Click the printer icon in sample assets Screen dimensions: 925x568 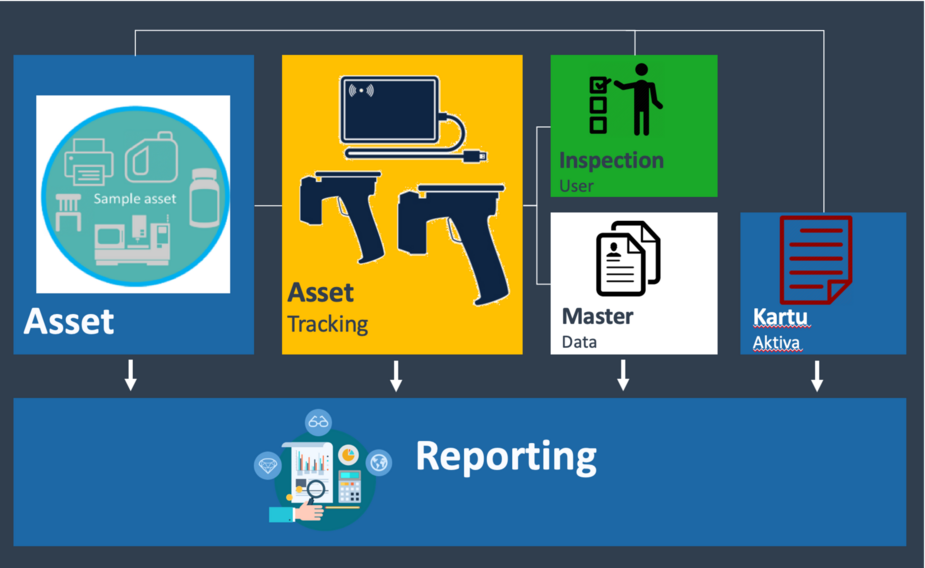[x=89, y=160]
